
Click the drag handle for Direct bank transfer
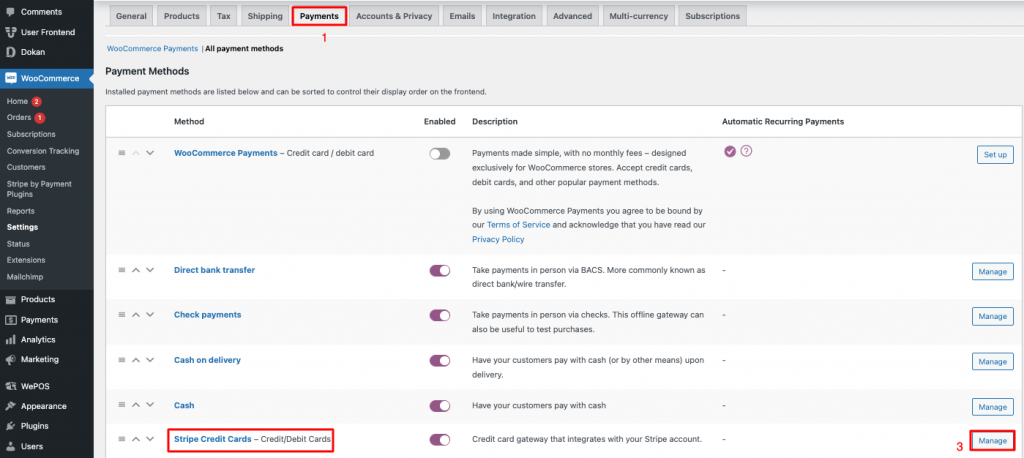pyautogui.click(x=121, y=270)
